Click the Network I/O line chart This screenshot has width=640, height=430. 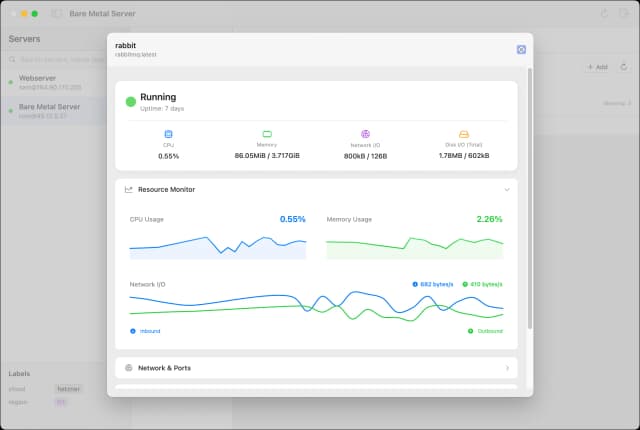click(x=316, y=307)
